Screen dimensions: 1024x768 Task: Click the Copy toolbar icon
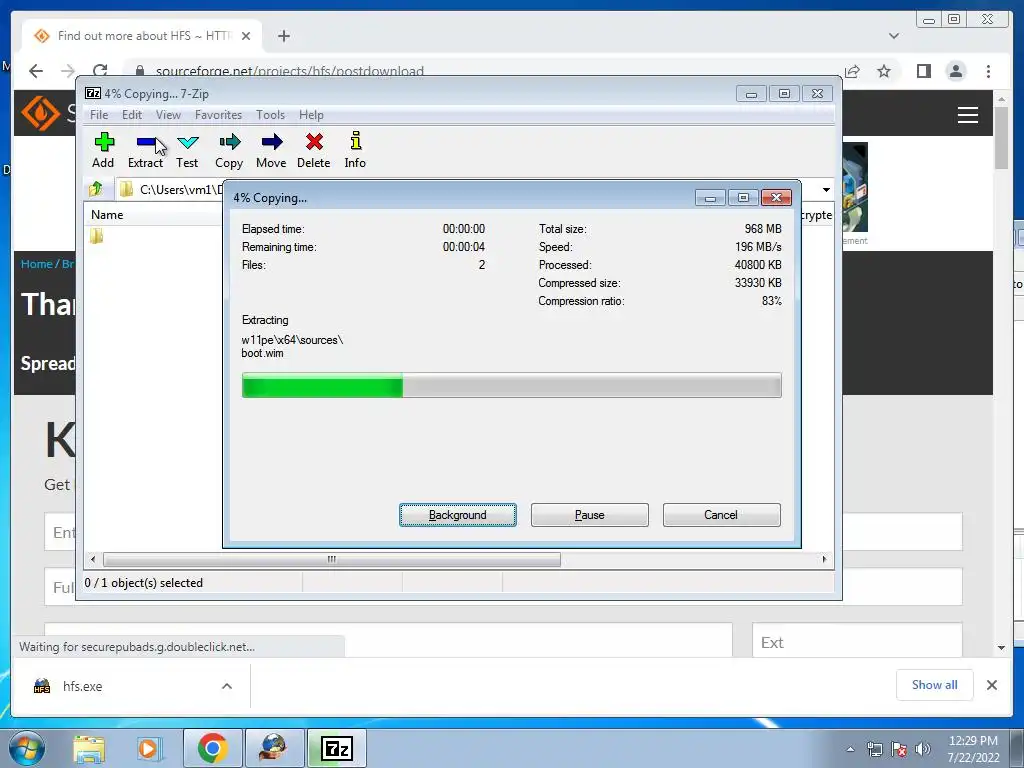[x=229, y=150]
